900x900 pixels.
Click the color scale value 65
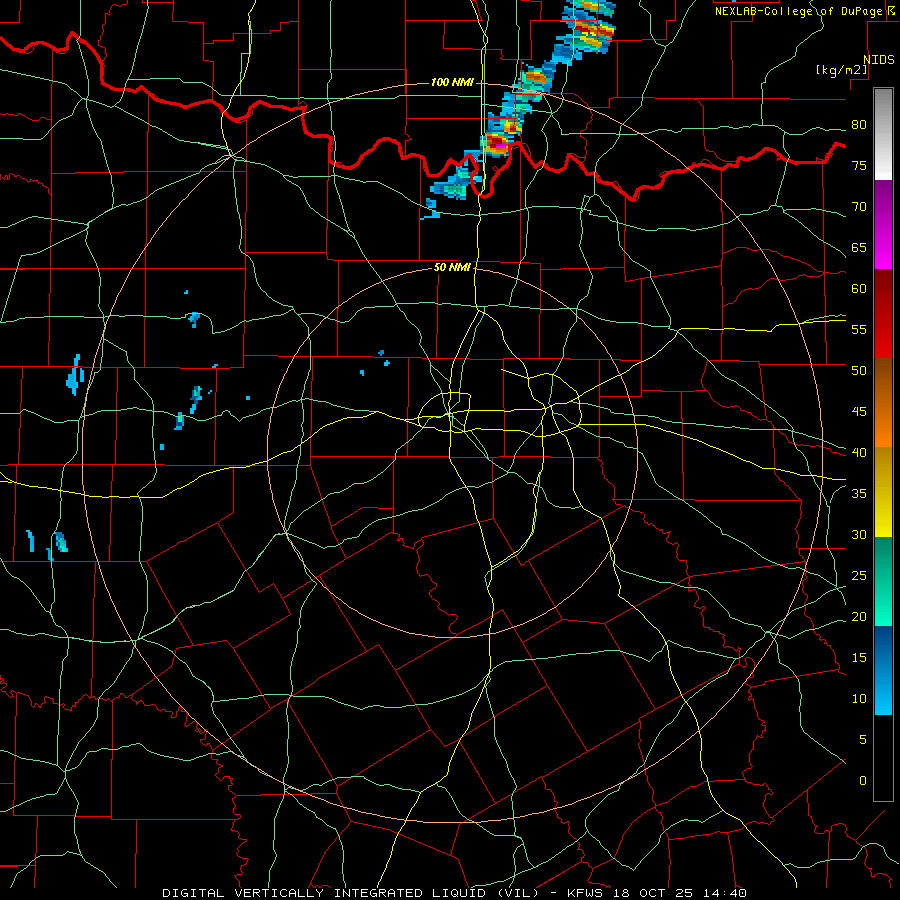[x=859, y=247]
